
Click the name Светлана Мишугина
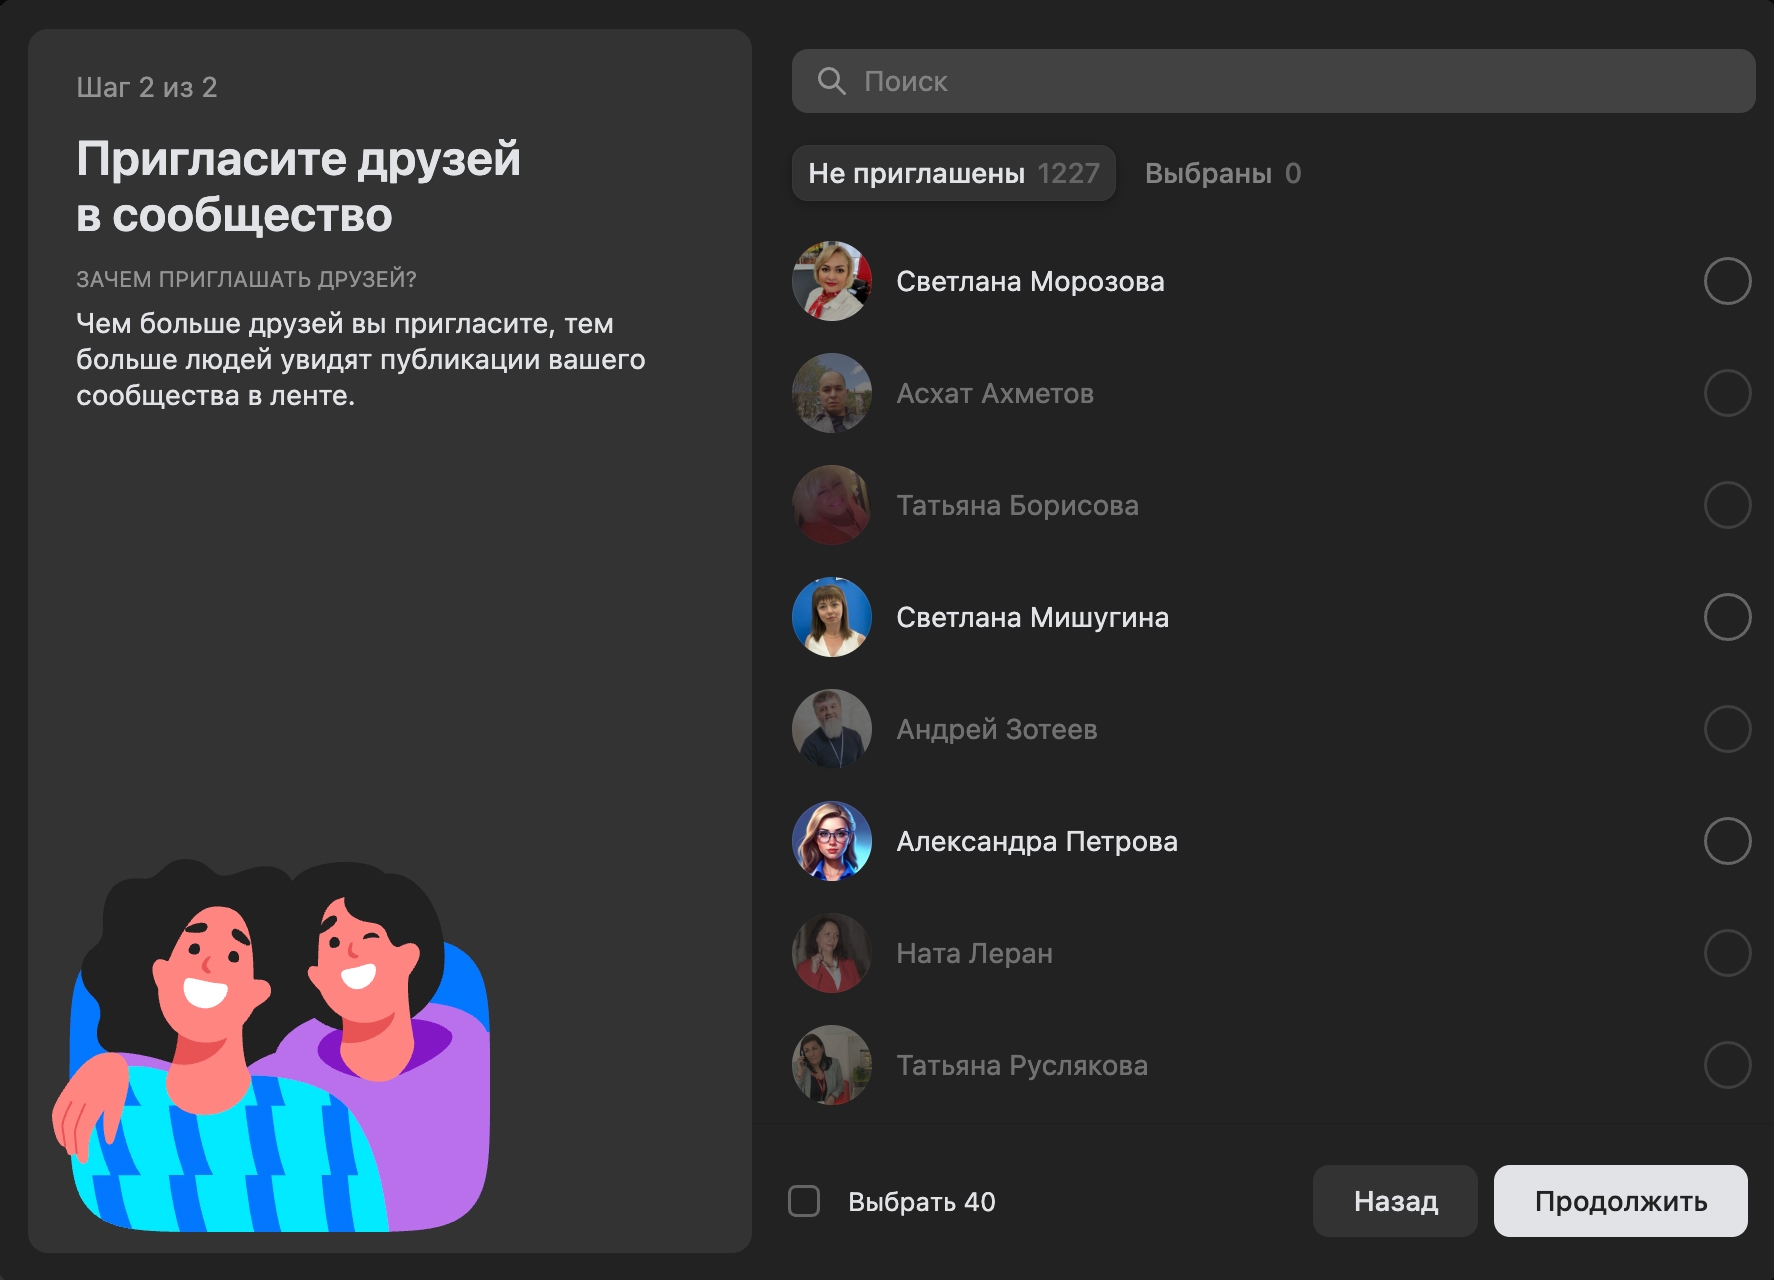coord(1032,618)
